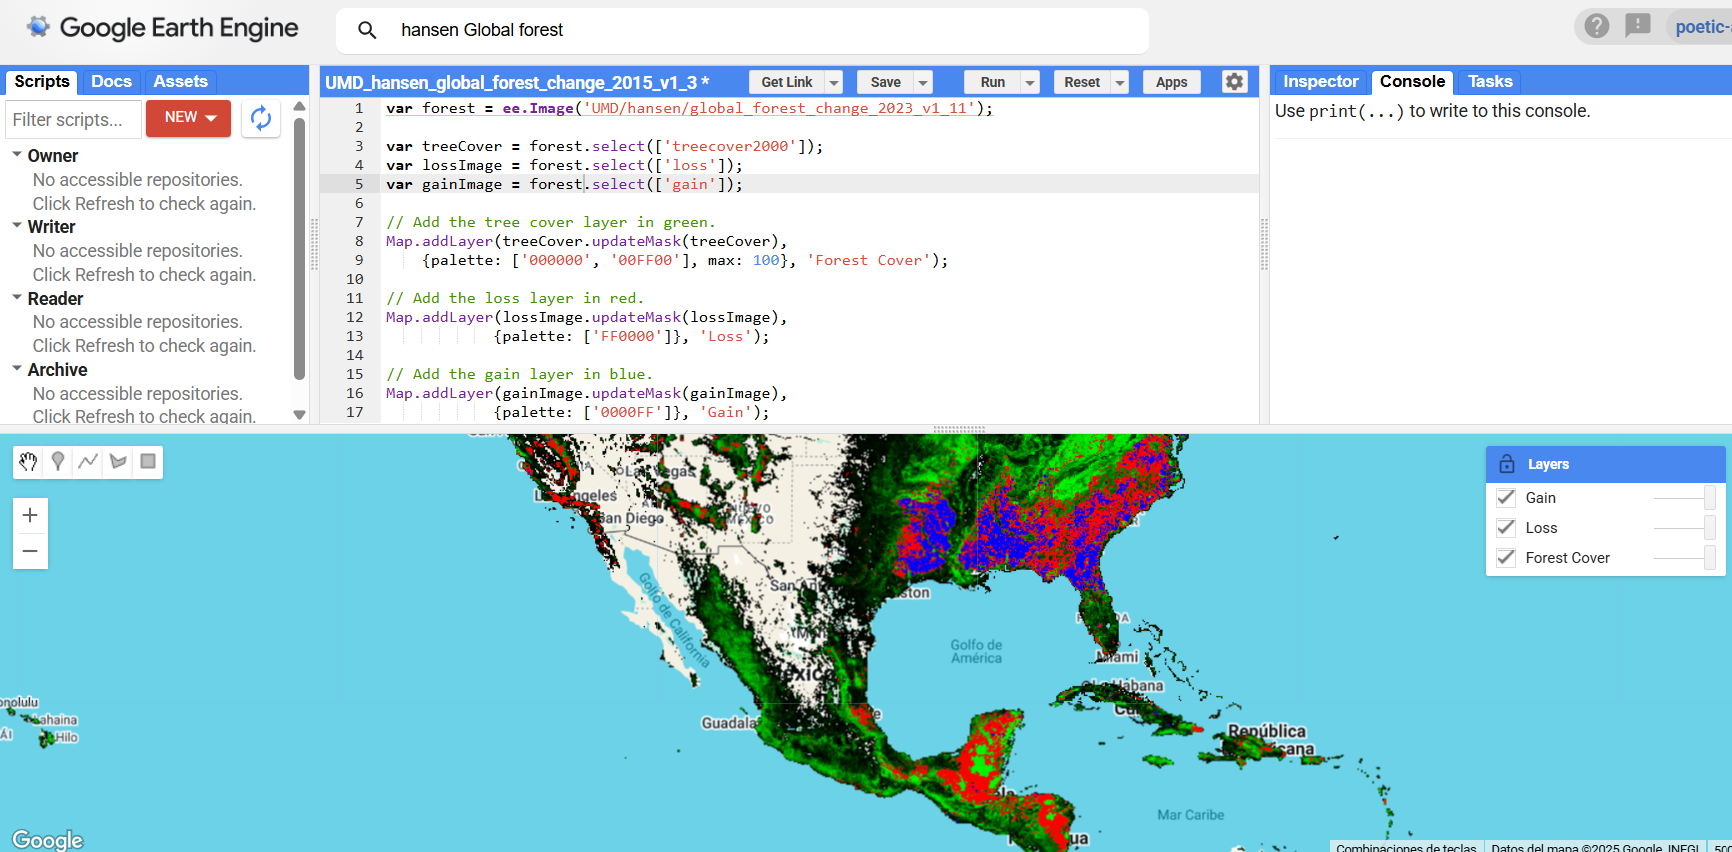The height and width of the screenshot is (852, 1732).
Task: Click the Google logo on the map
Action: [48, 840]
